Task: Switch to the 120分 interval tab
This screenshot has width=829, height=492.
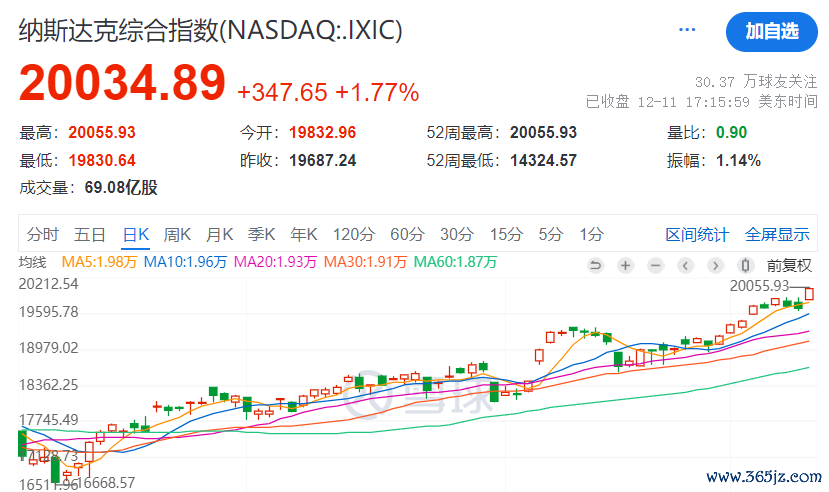Action: tap(354, 234)
